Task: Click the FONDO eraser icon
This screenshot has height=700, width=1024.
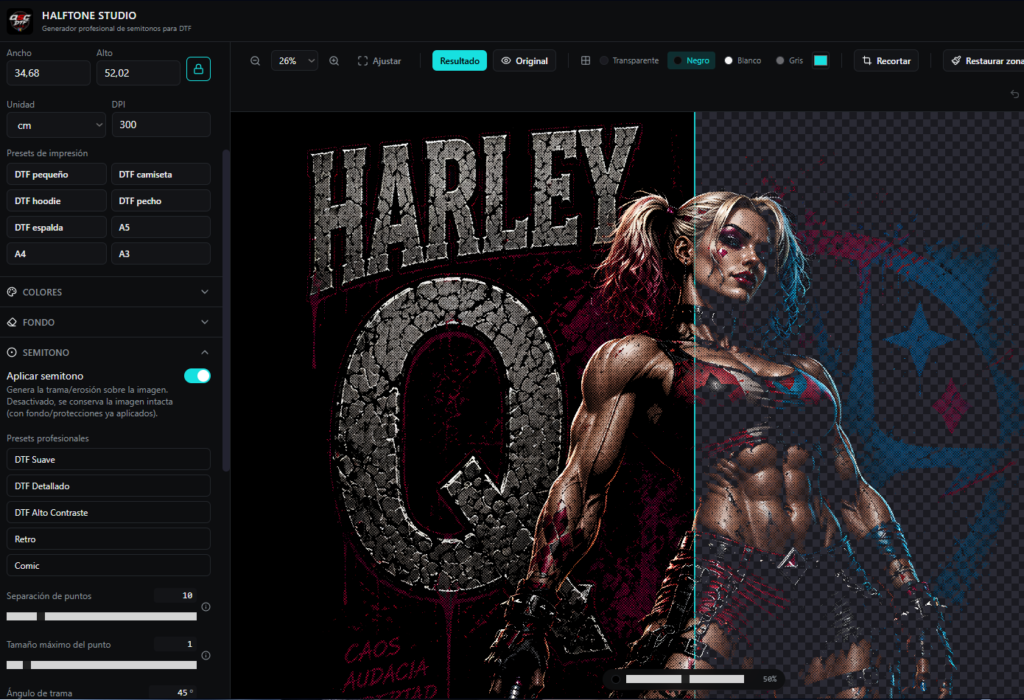Action: pos(12,322)
